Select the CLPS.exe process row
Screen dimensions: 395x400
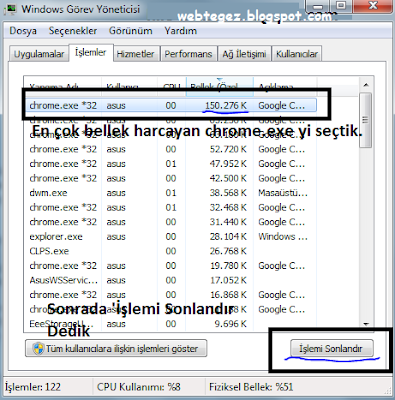171,251
